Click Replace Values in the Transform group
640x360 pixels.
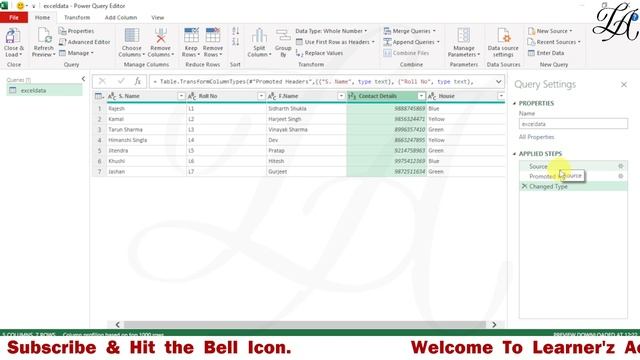click(319, 53)
